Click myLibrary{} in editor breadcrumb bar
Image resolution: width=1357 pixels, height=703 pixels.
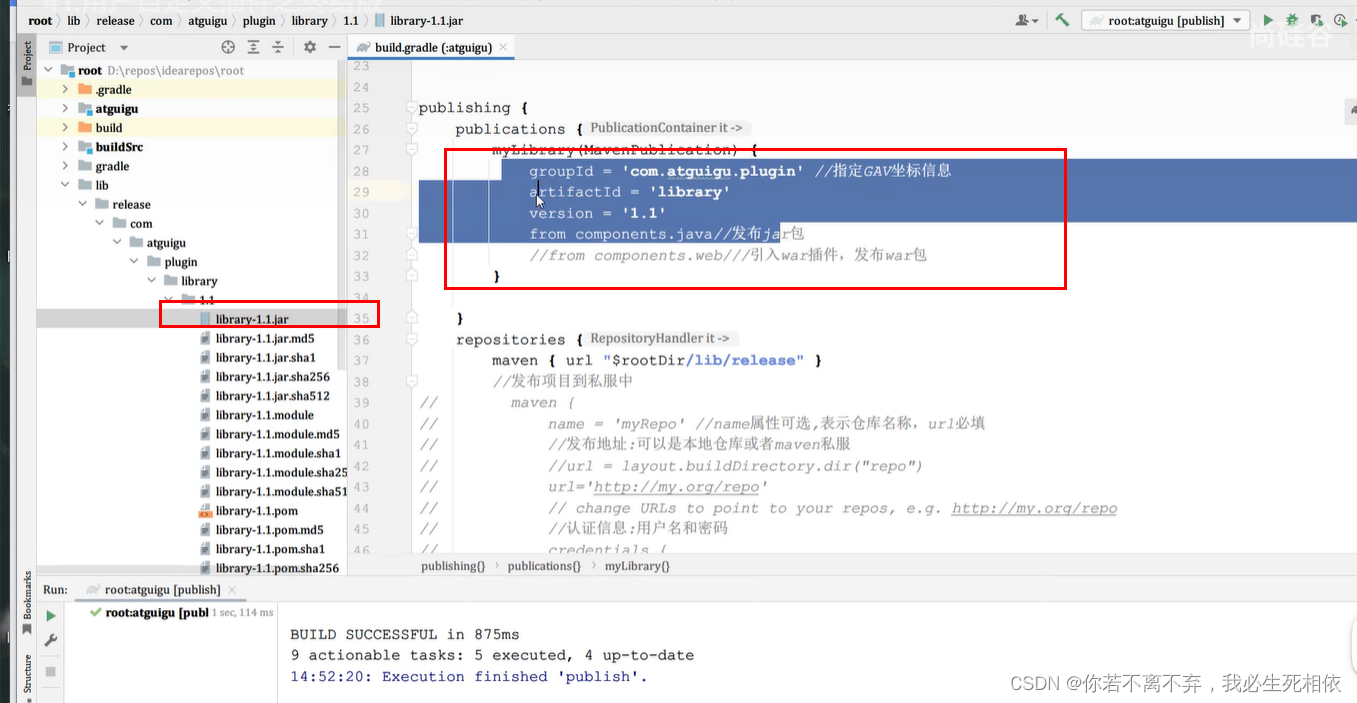637,566
